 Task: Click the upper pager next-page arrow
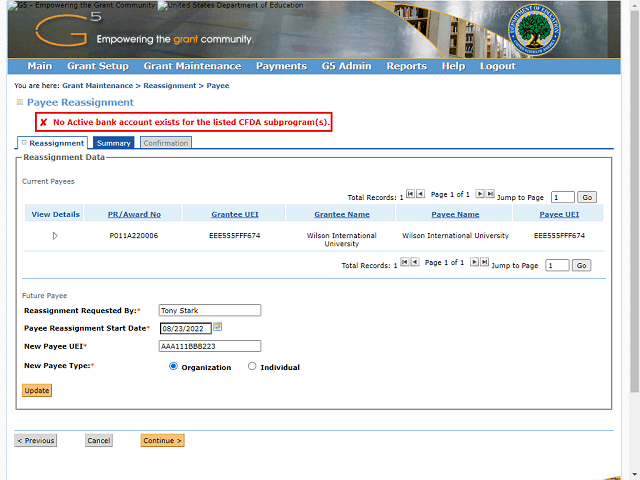480,194
